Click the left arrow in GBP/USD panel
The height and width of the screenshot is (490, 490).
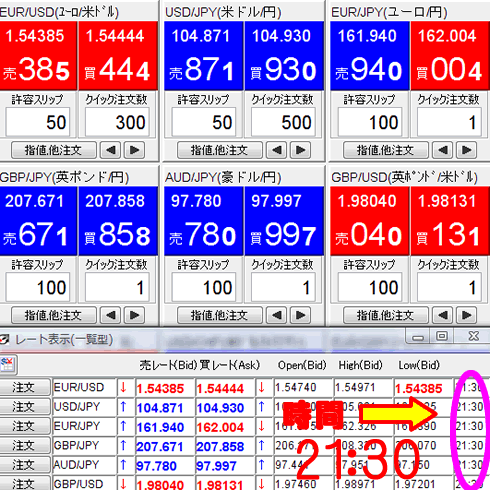(x=442, y=315)
